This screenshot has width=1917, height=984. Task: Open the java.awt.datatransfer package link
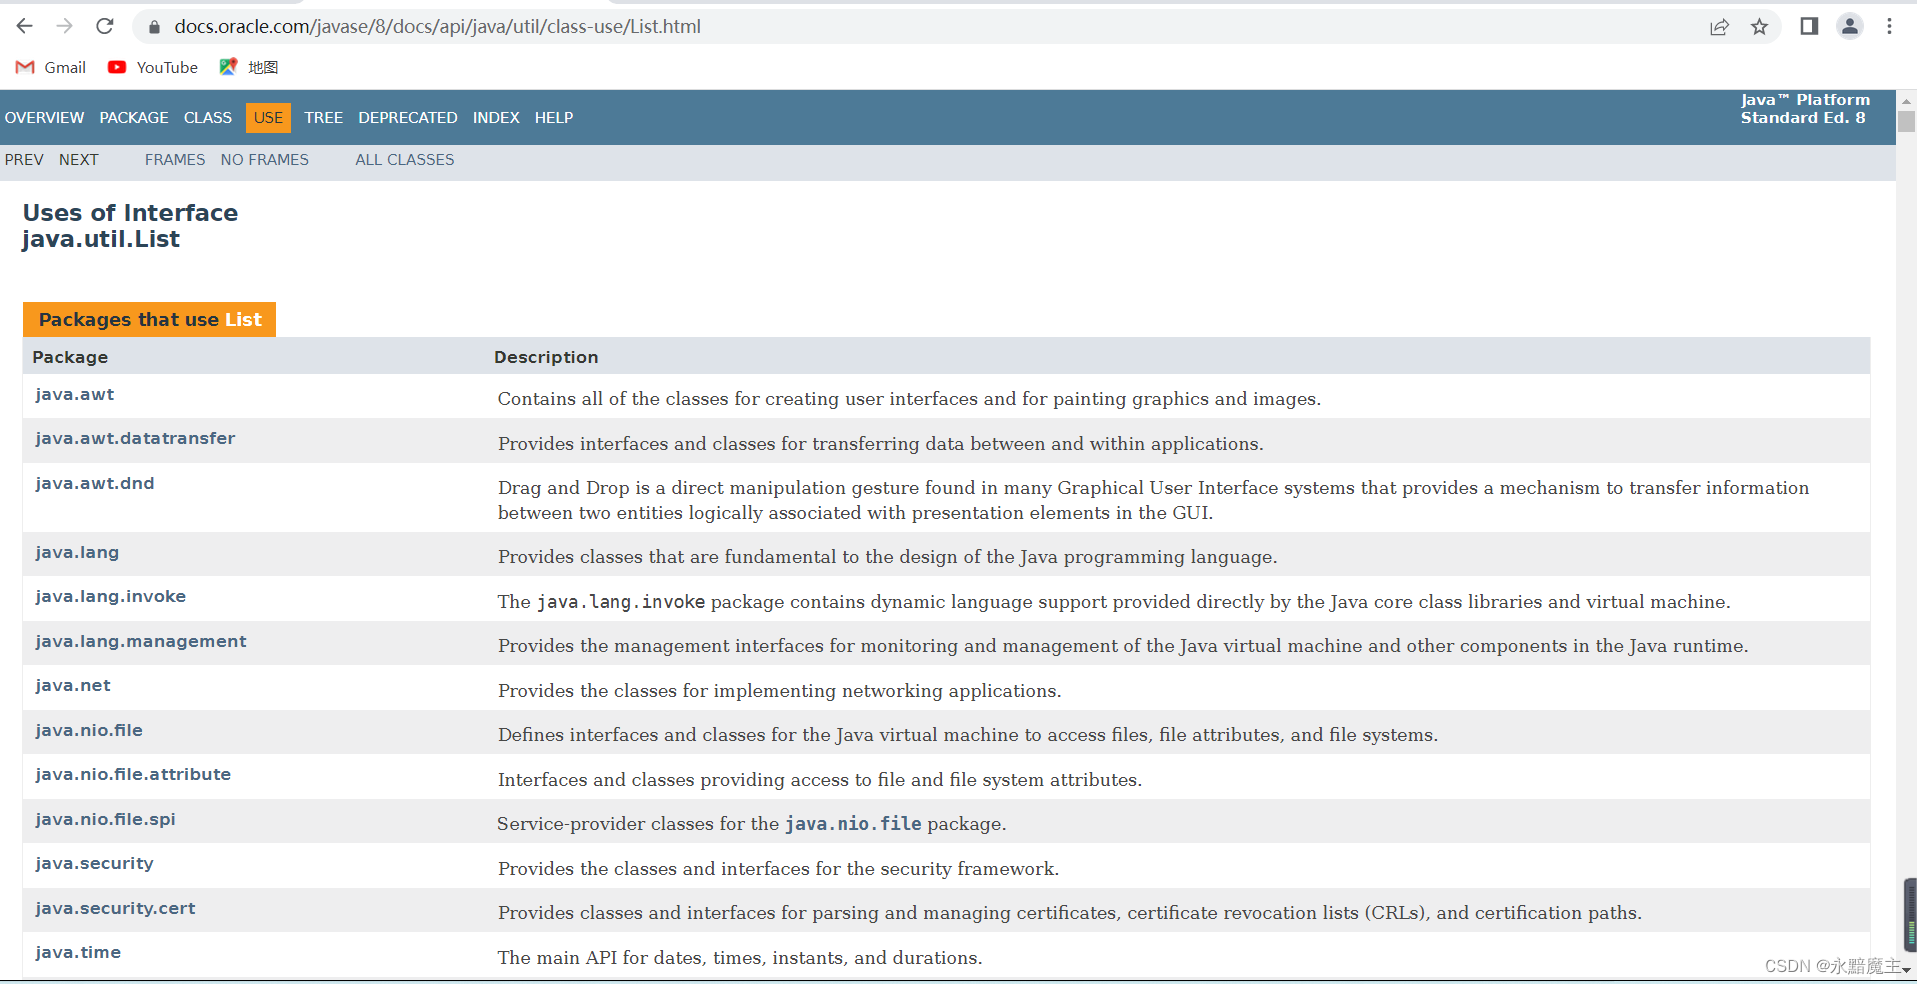point(135,439)
